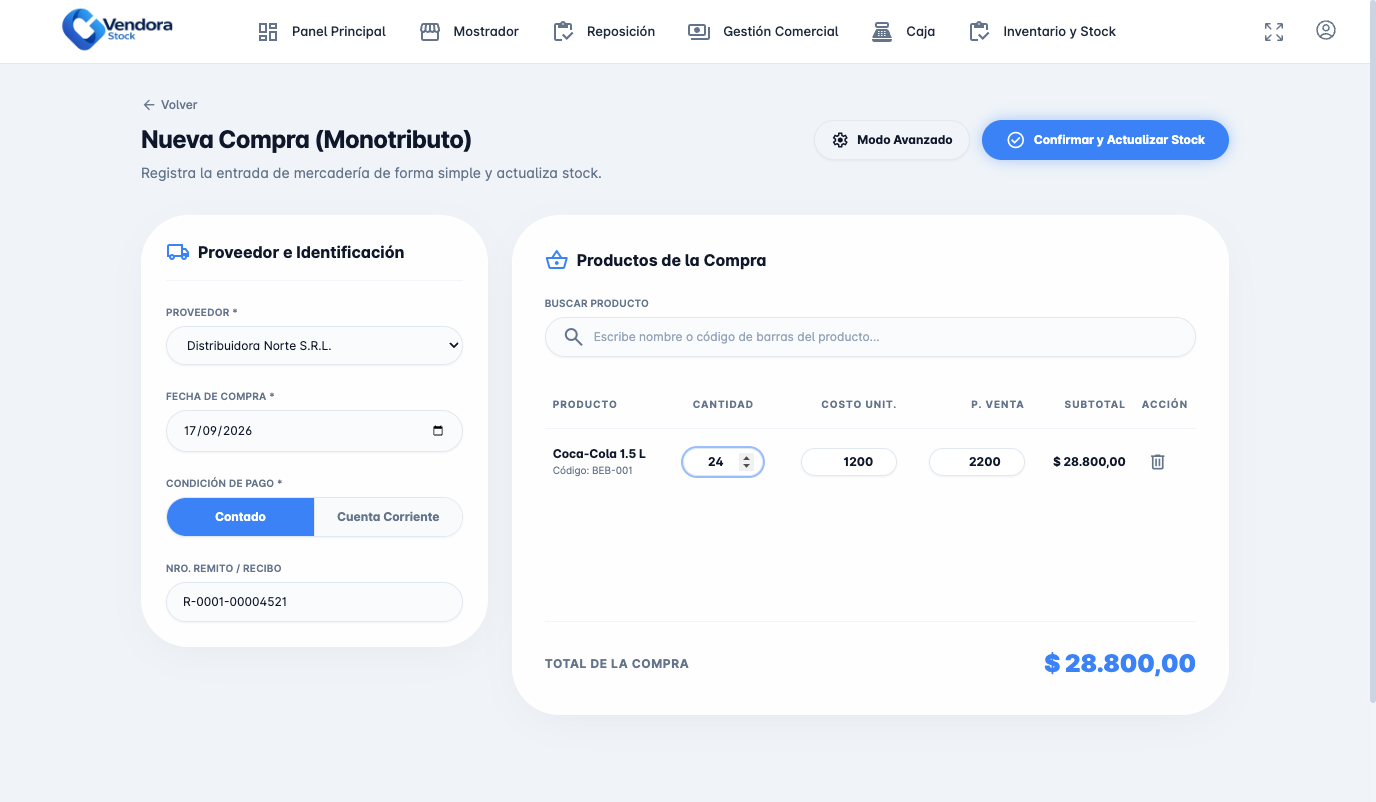This screenshot has width=1376, height=802.
Task: Click the TOTAL DE LA COMPRA label
Action: 617,664
